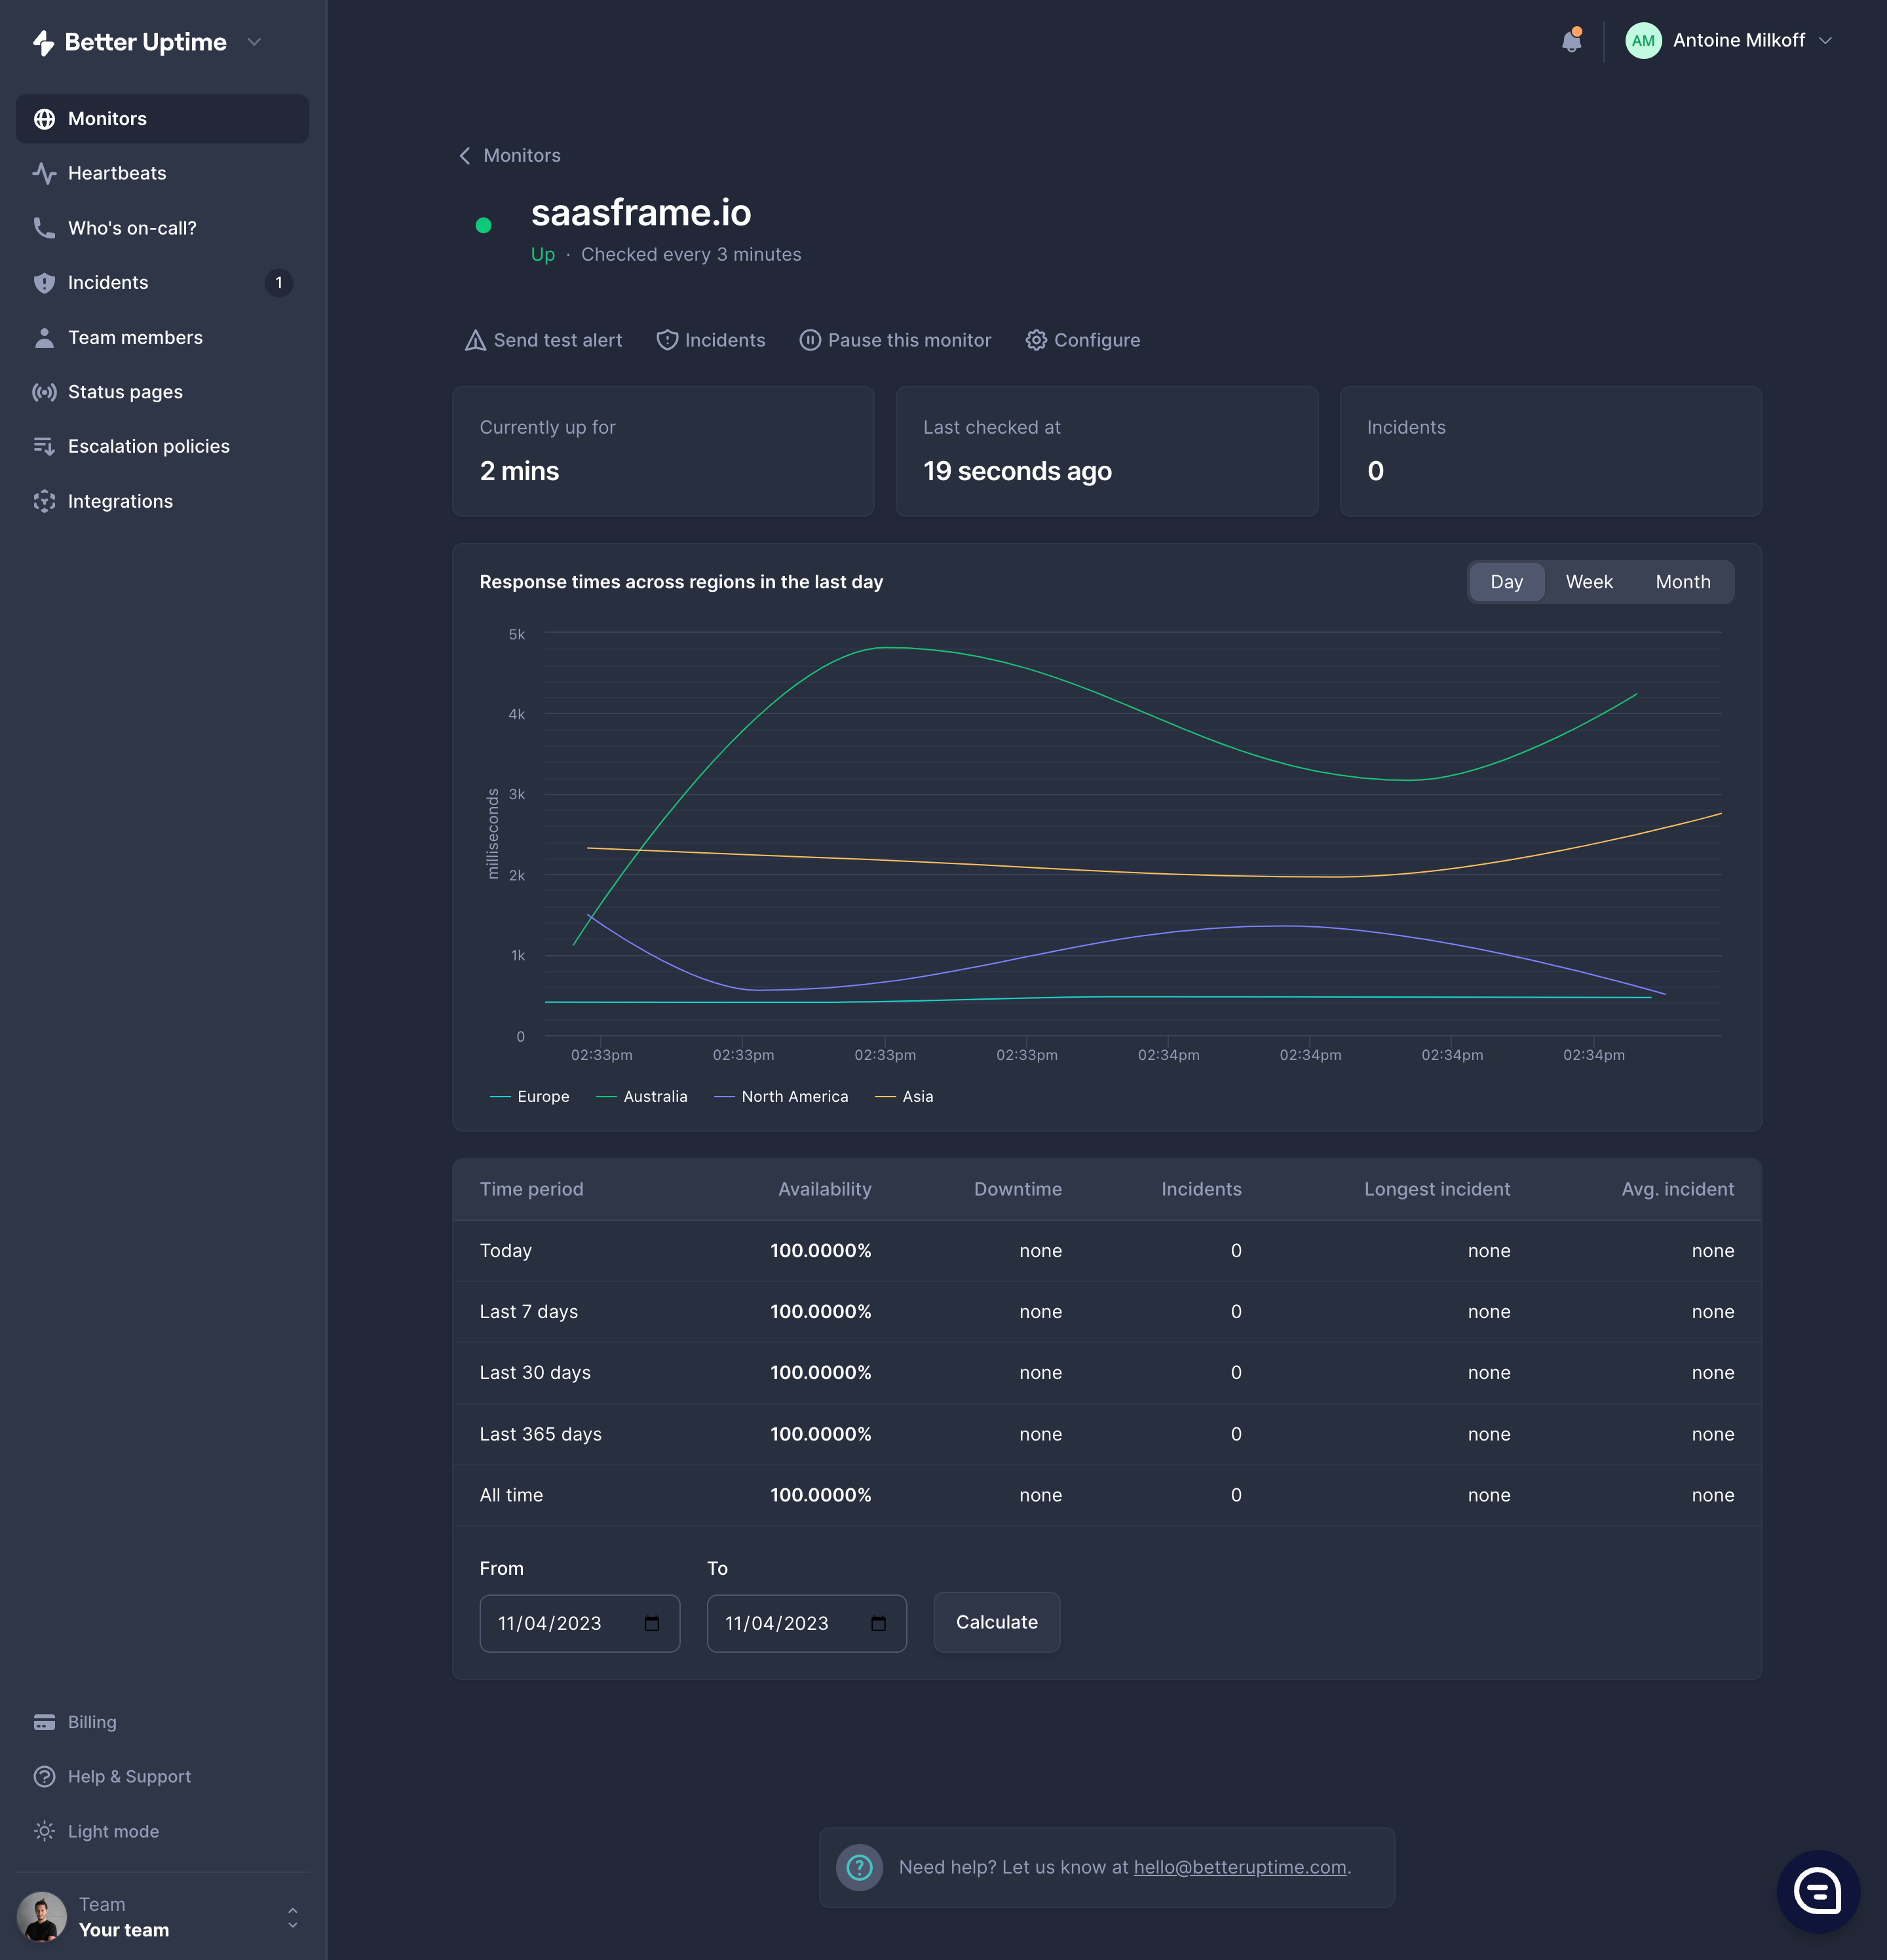
Task: Click the Who's on-call phone icon
Action: click(x=44, y=228)
